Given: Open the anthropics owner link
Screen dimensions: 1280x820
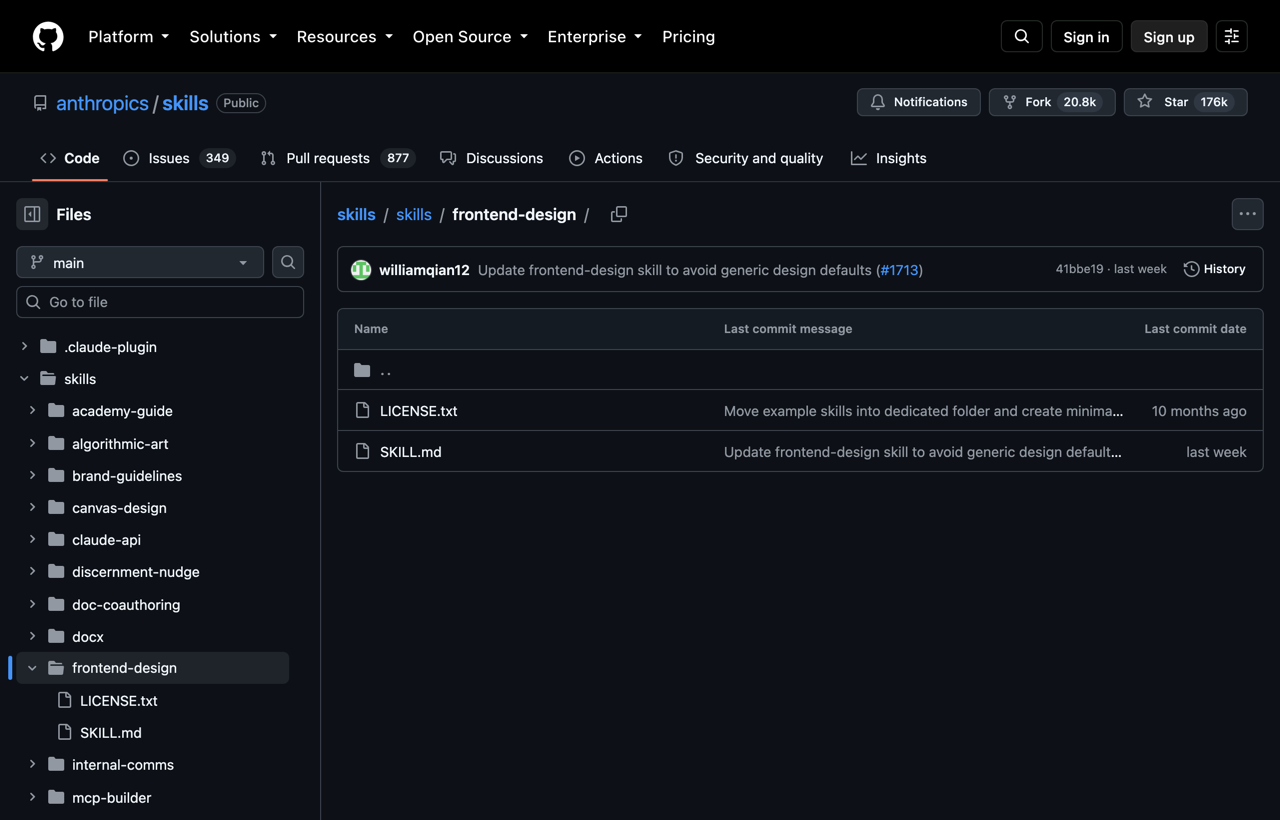Looking at the screenshot, I should pos(102,103).
